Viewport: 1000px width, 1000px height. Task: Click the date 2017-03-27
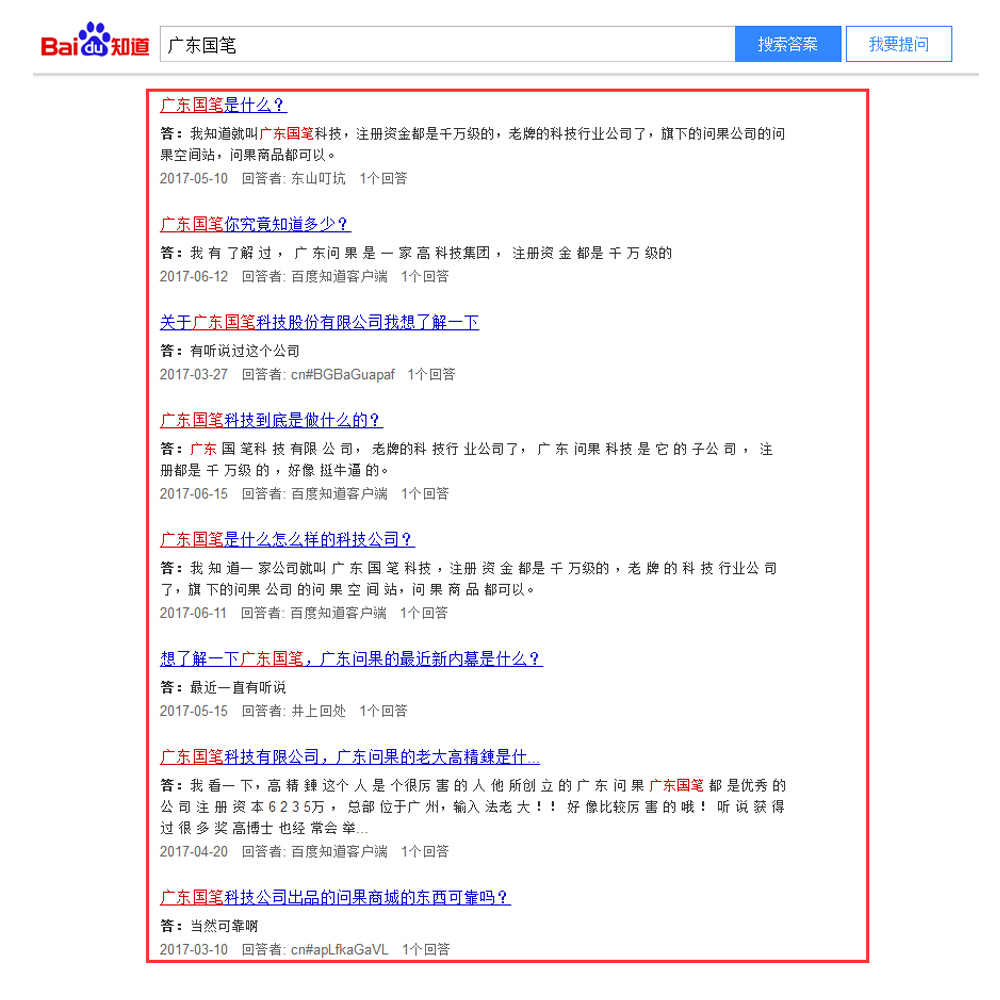point(194,375)
